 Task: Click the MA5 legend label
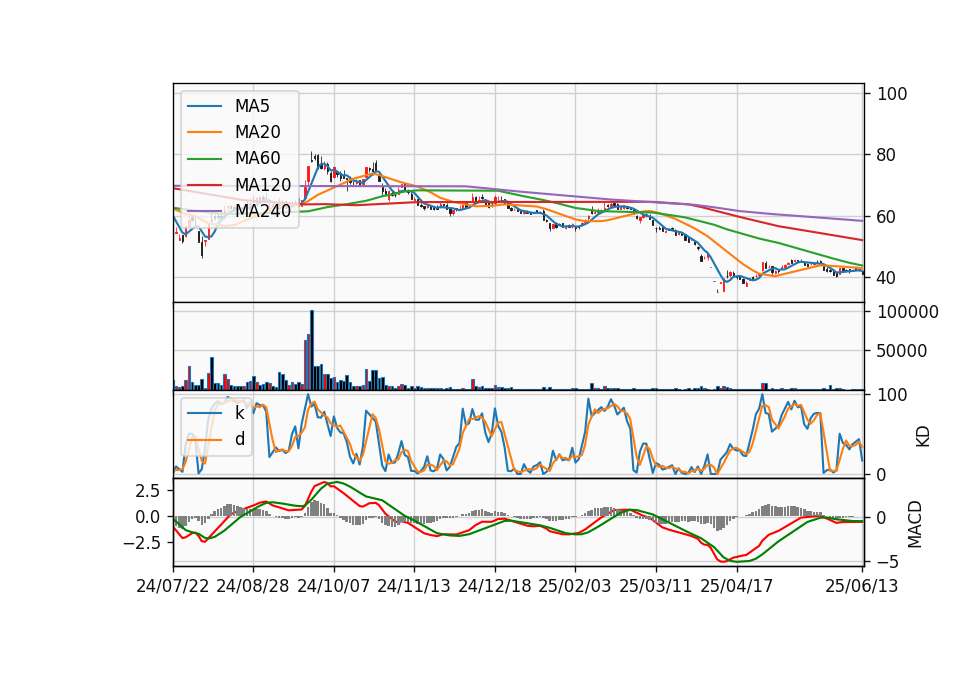[252, 106]
